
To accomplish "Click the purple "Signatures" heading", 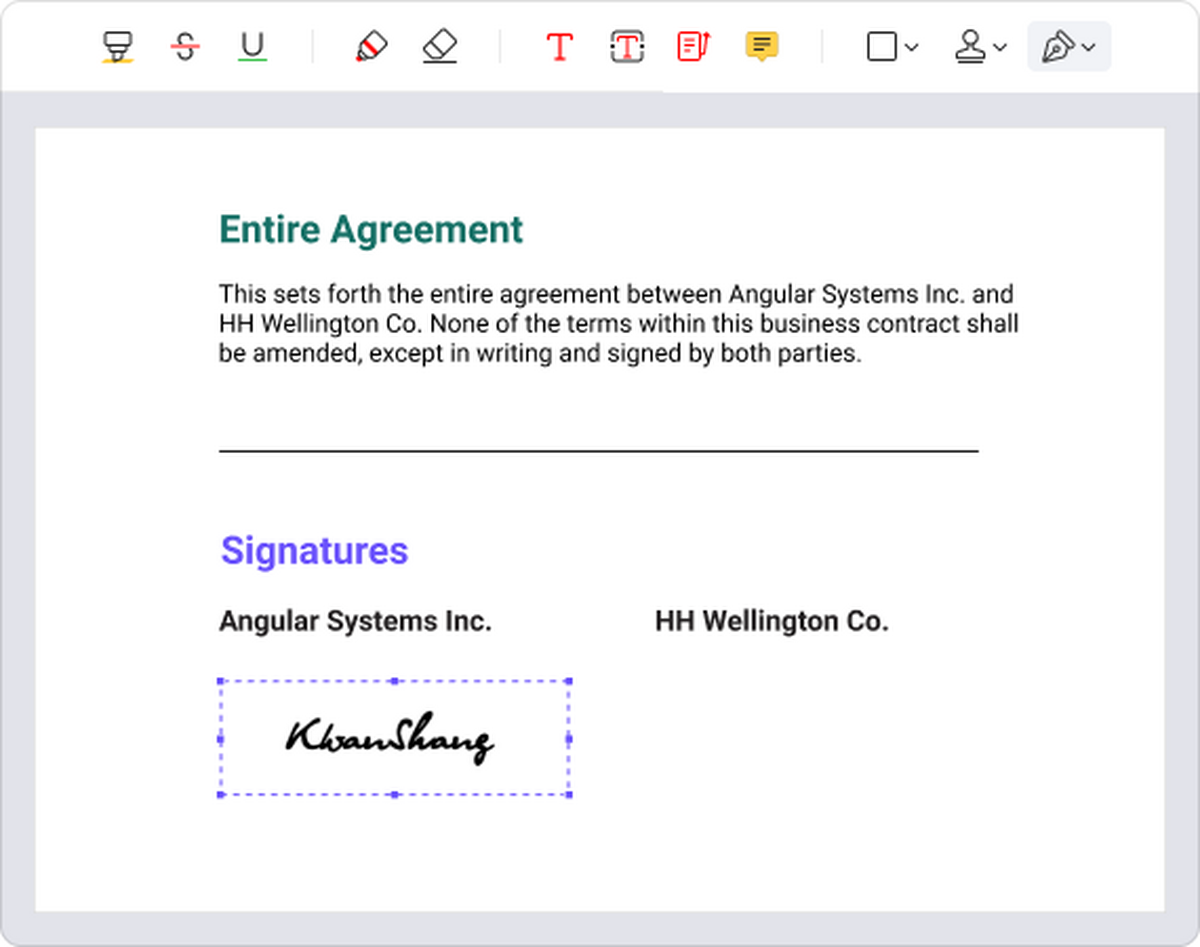I will click(x=314, y=551).
